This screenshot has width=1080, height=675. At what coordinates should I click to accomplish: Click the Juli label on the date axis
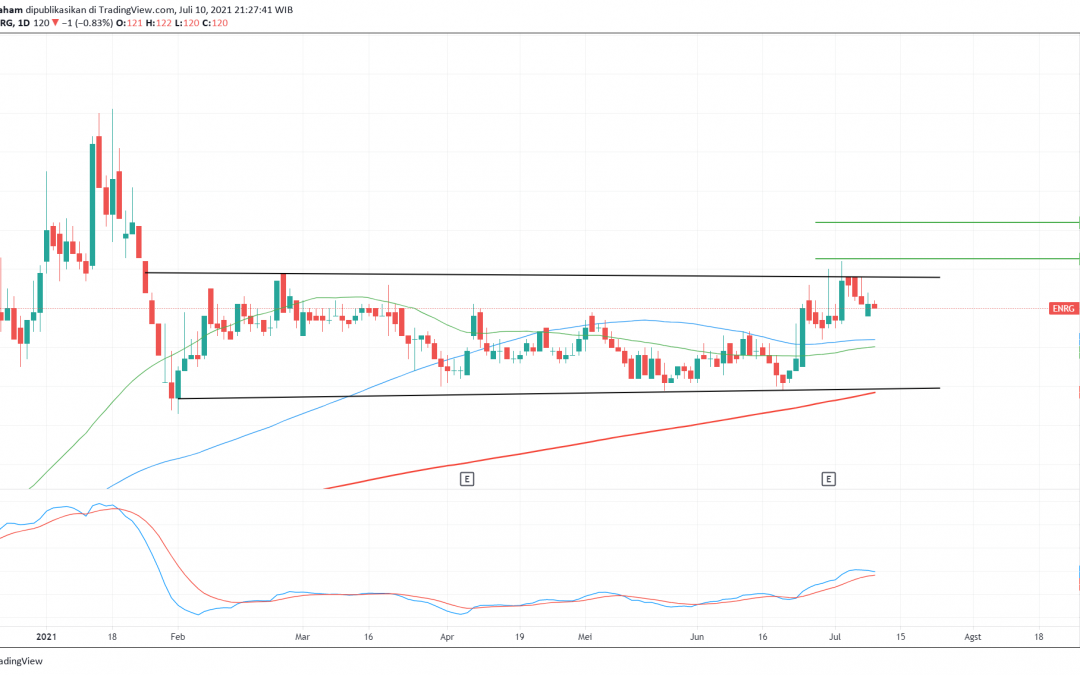pos(837,637)
